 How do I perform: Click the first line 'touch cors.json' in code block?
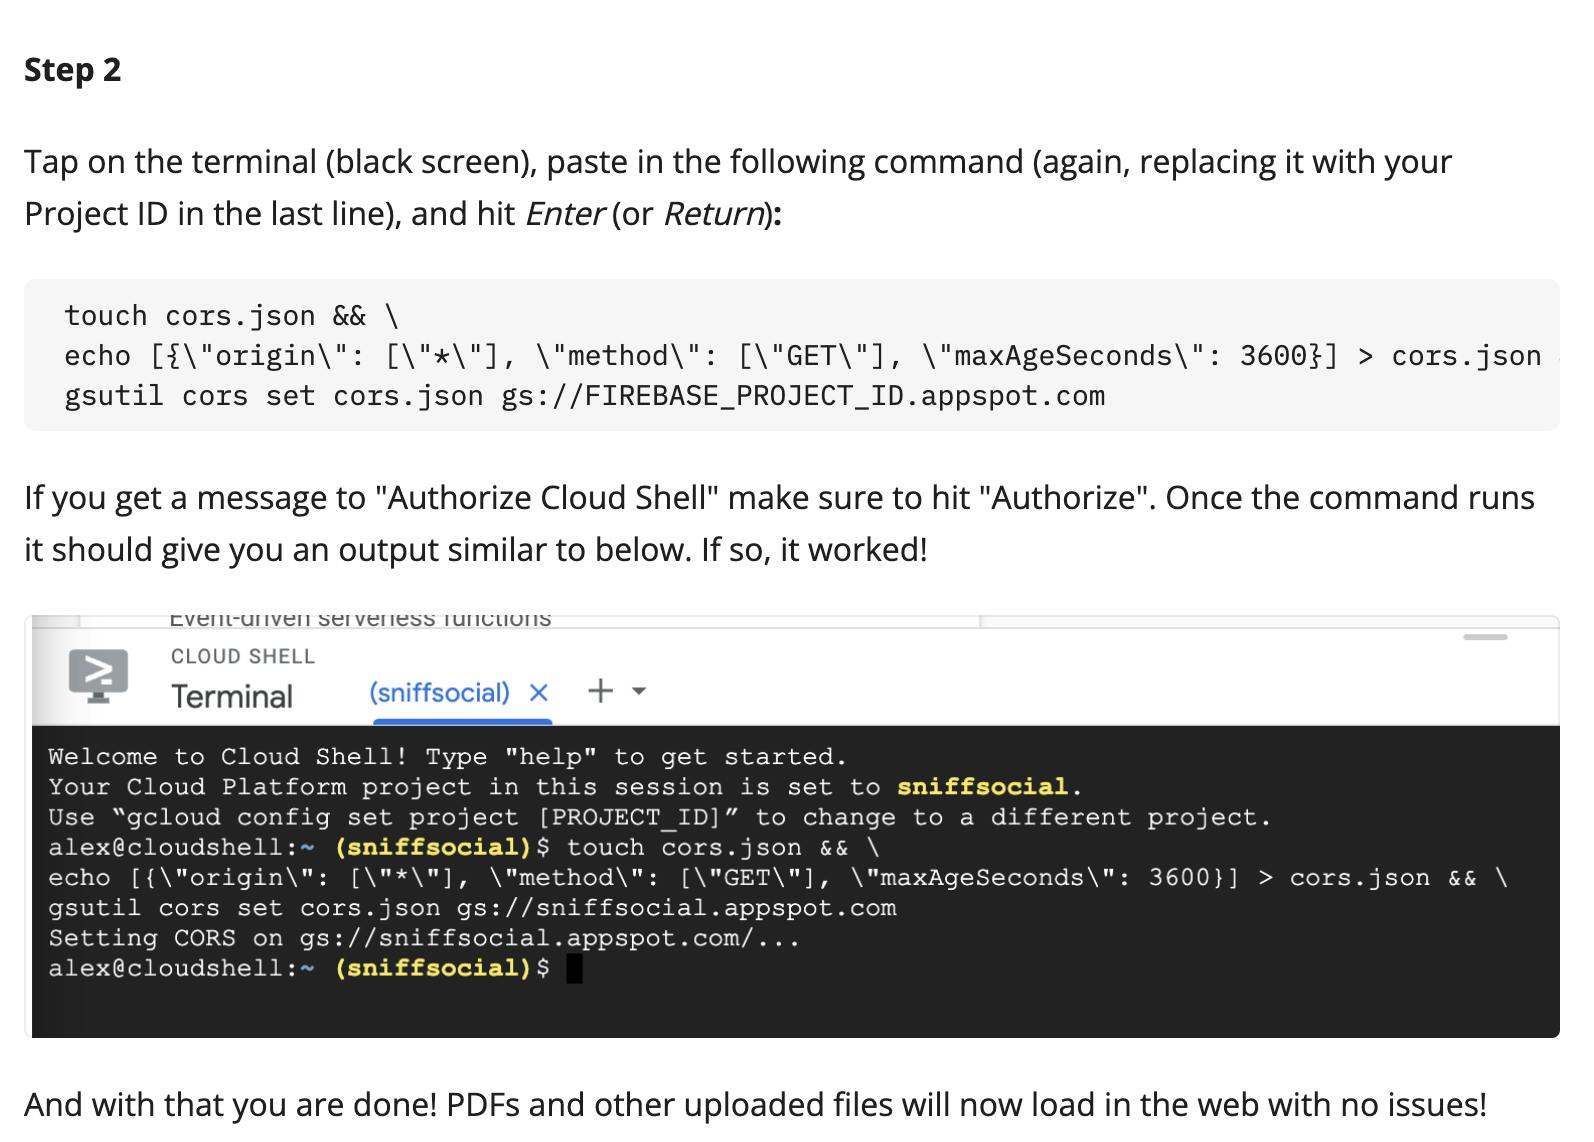232,316
